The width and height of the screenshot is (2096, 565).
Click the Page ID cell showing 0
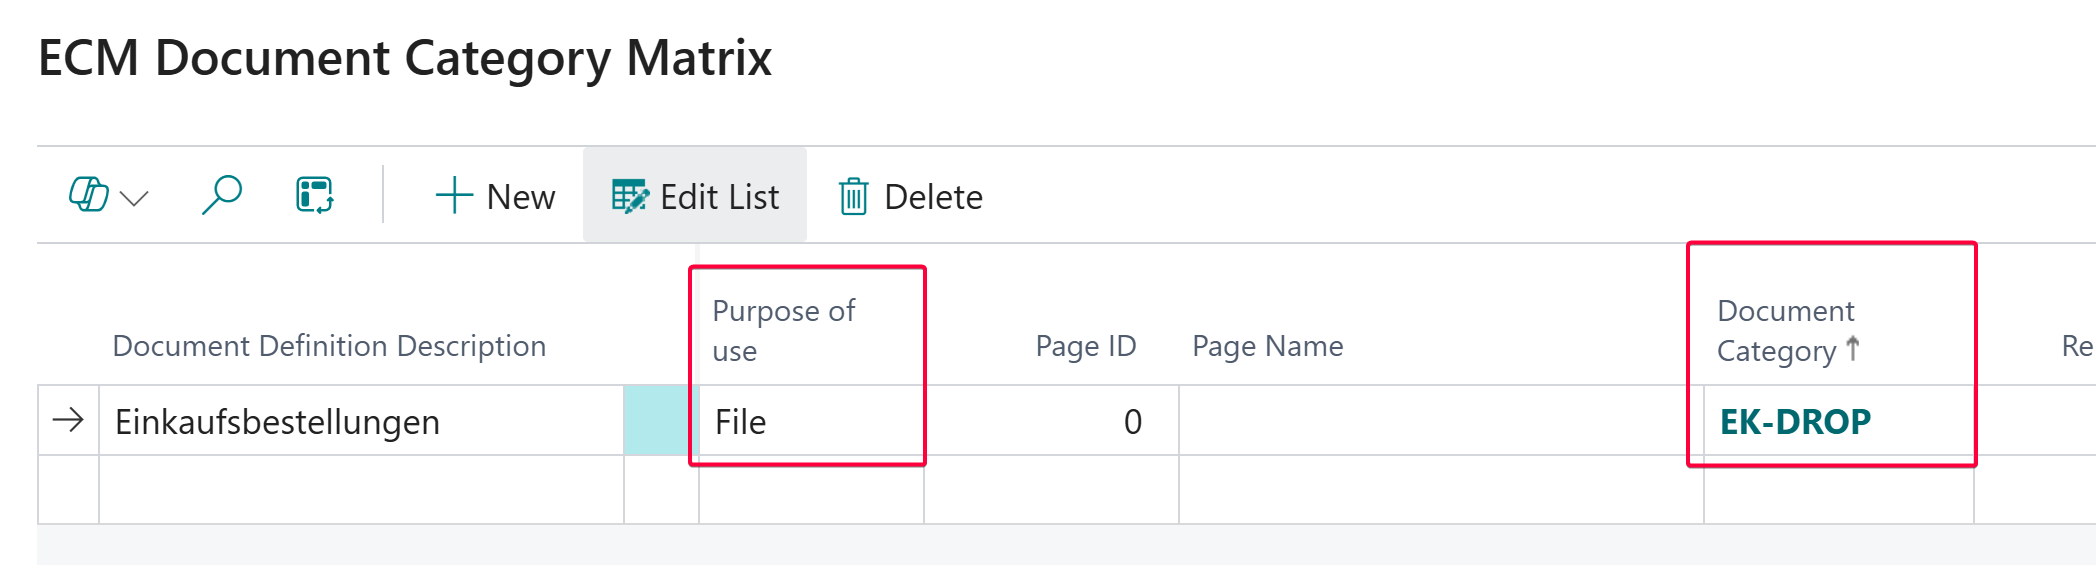(1132, 422)
